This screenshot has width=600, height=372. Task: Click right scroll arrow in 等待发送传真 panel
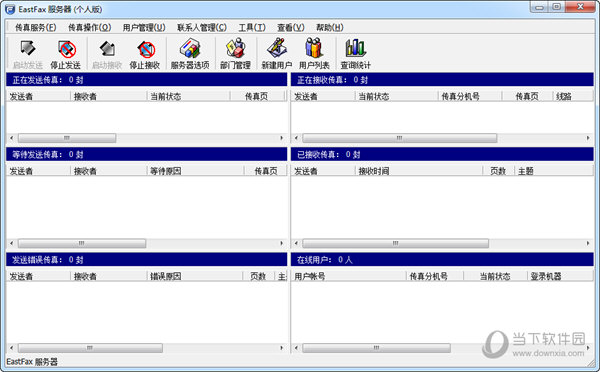[x=282, y=243]
